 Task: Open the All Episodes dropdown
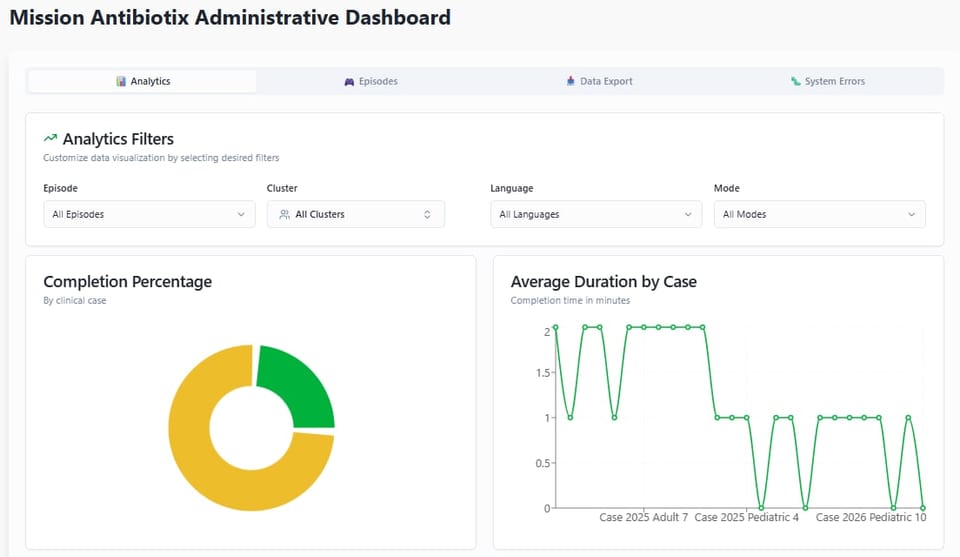(149, 214)
